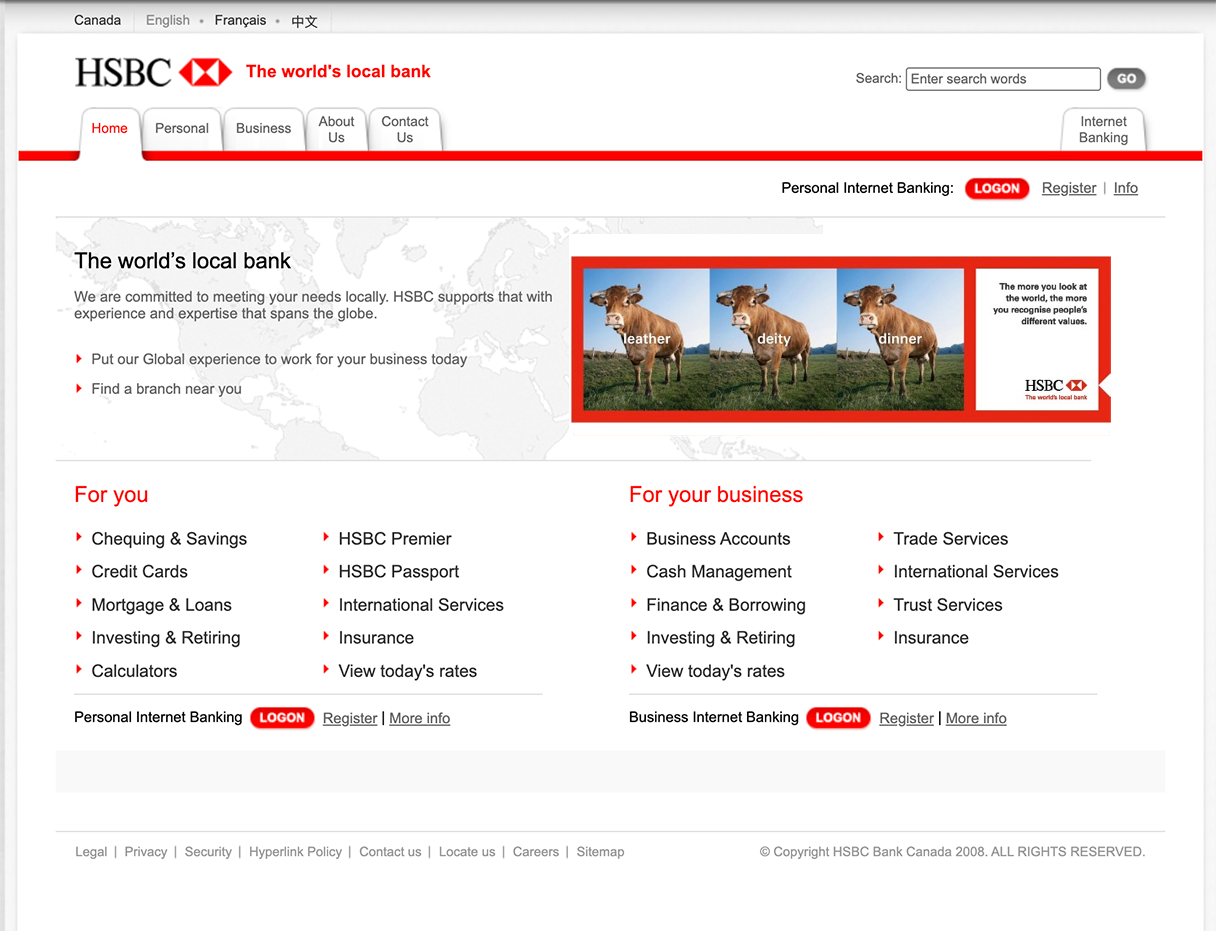Click LOGON next to lower Personal Internet Banking
Screen dimensions: 1216x931
click(x=282, y=718)
